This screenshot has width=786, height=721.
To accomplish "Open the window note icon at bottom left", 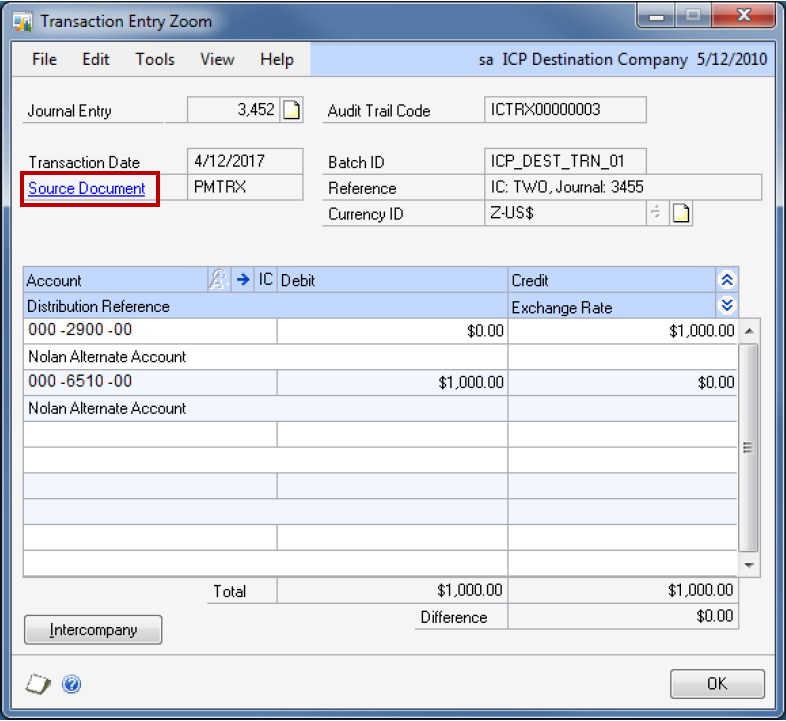I will (37, 684).
